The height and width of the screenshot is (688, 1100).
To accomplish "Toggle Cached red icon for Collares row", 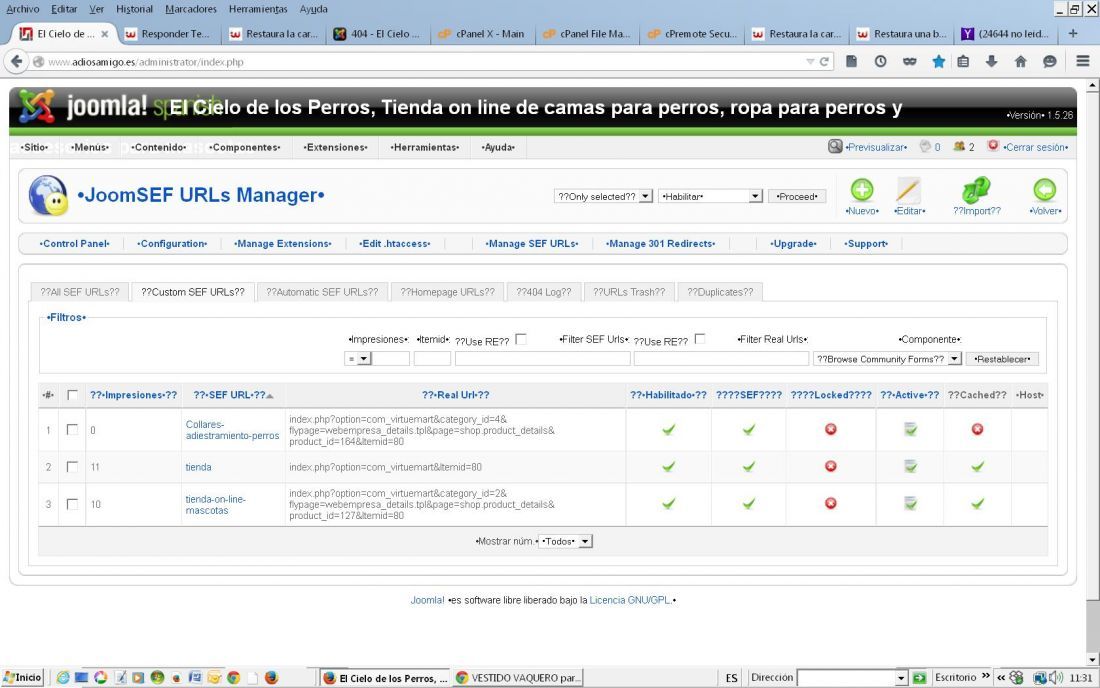I will coord(977,429).
